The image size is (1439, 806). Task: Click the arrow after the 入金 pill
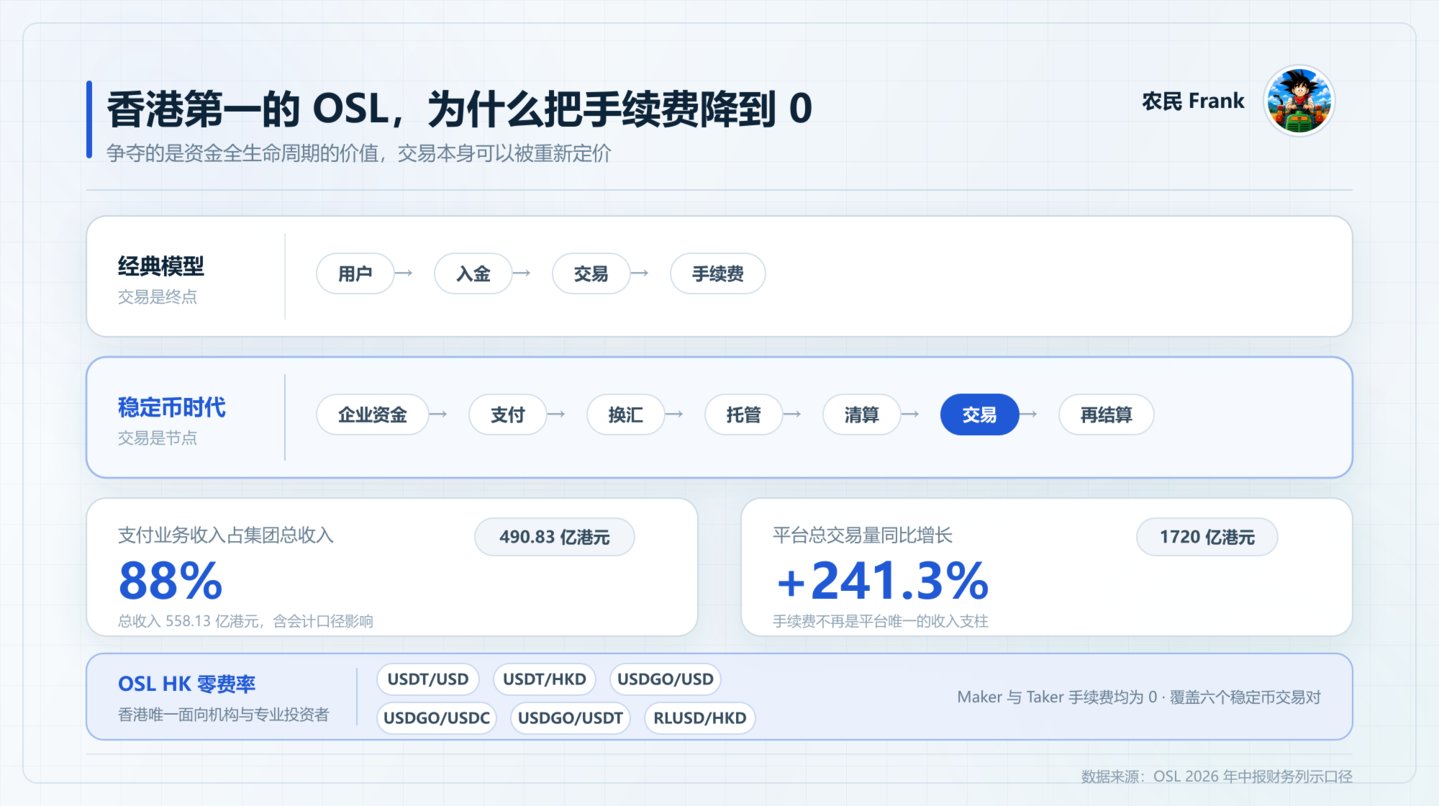522,273
